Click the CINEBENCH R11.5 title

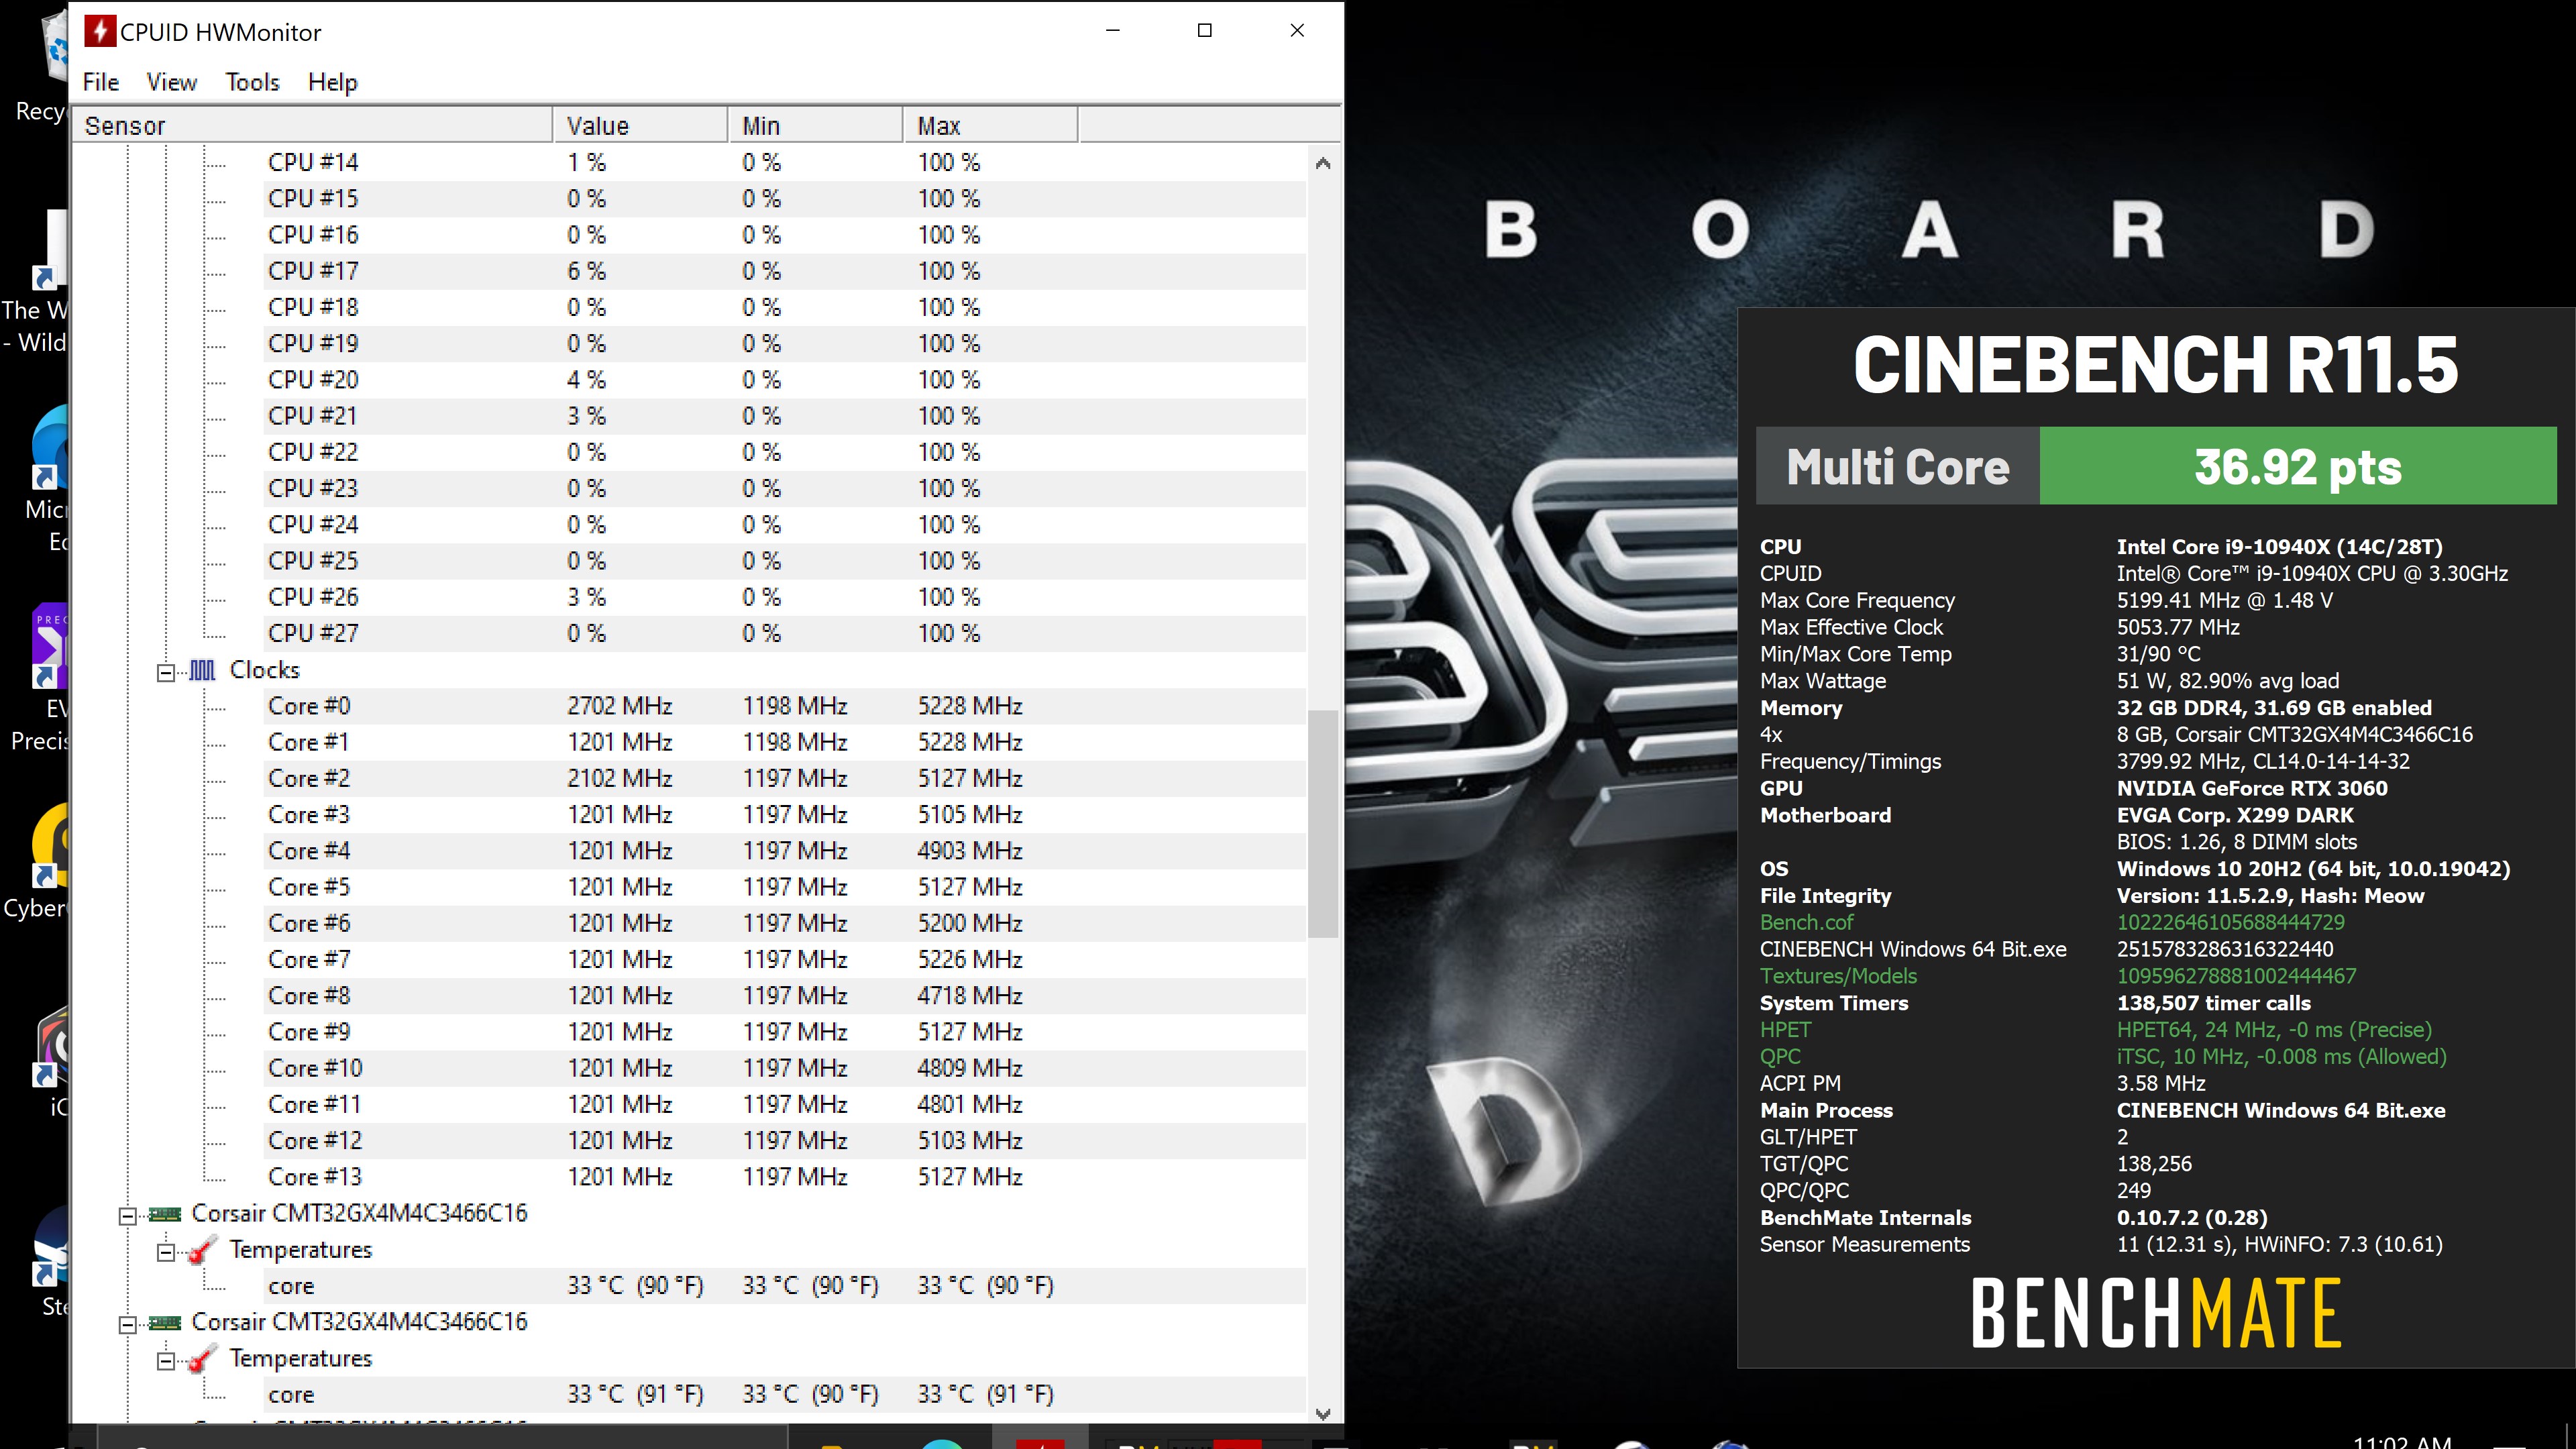pos(2156,365)
